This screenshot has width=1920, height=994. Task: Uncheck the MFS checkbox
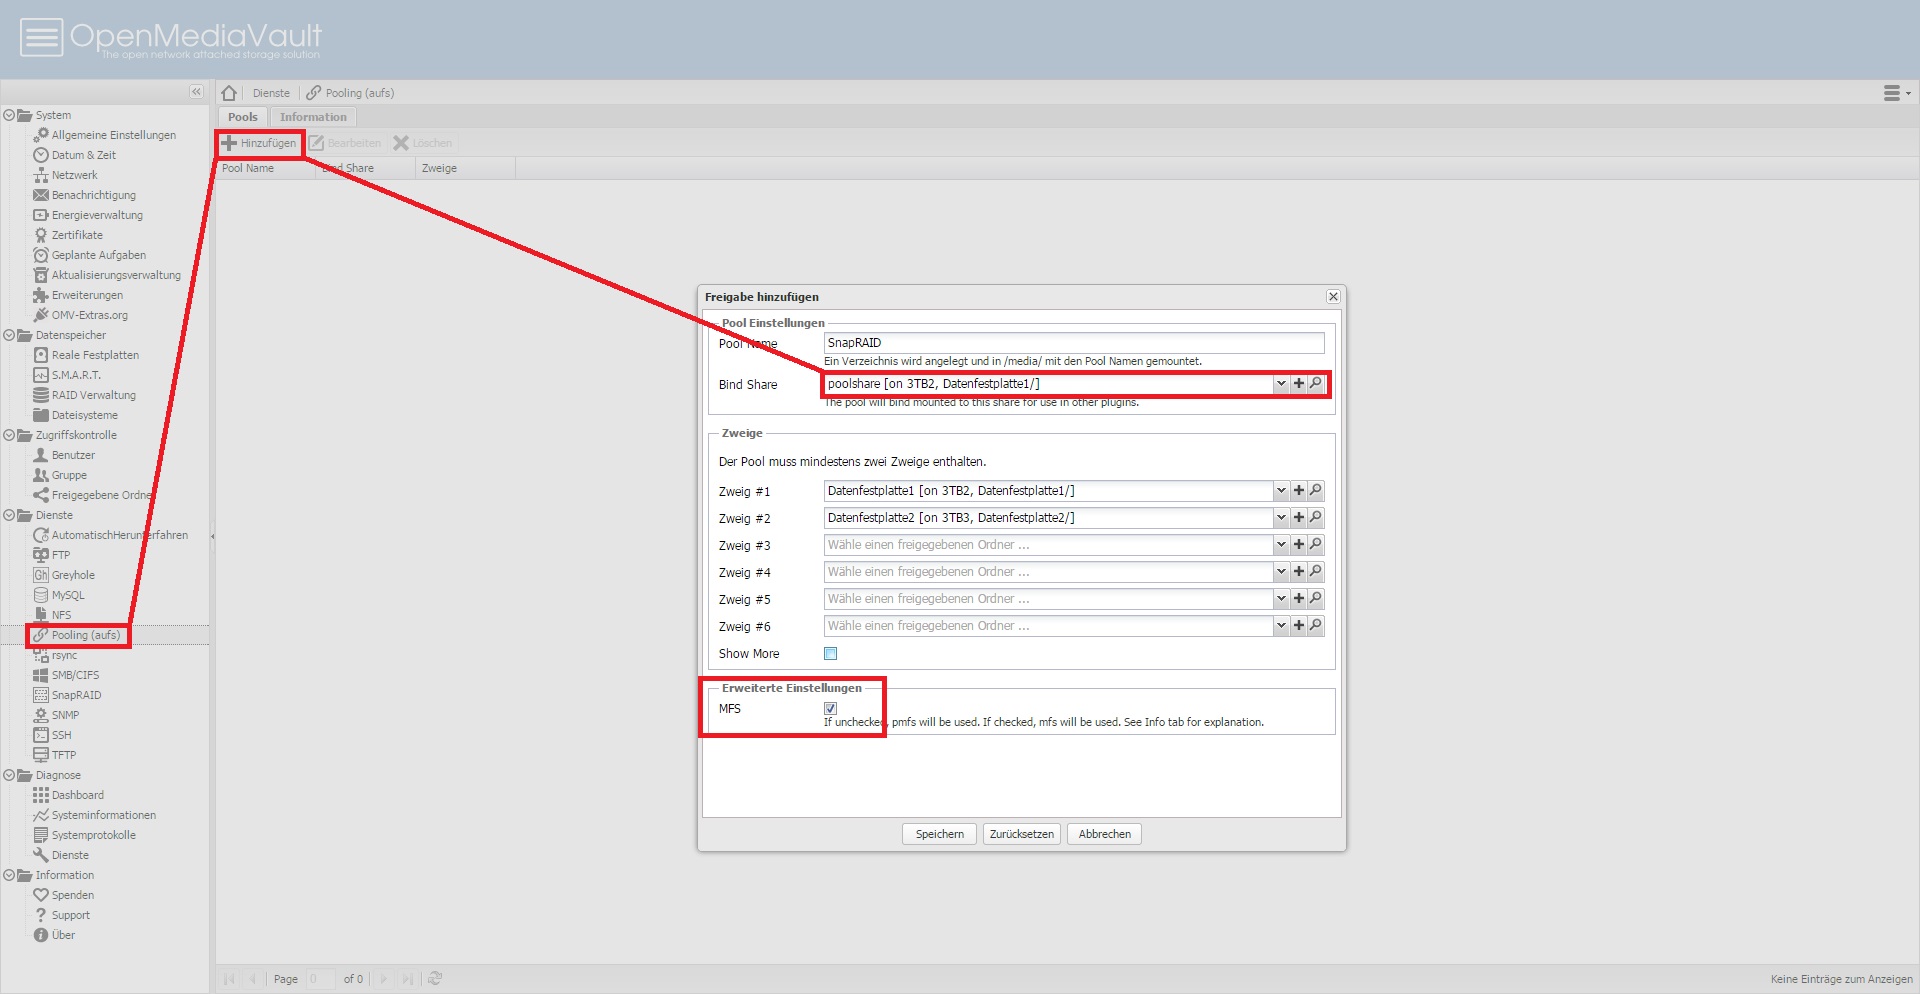pos(830,708)
